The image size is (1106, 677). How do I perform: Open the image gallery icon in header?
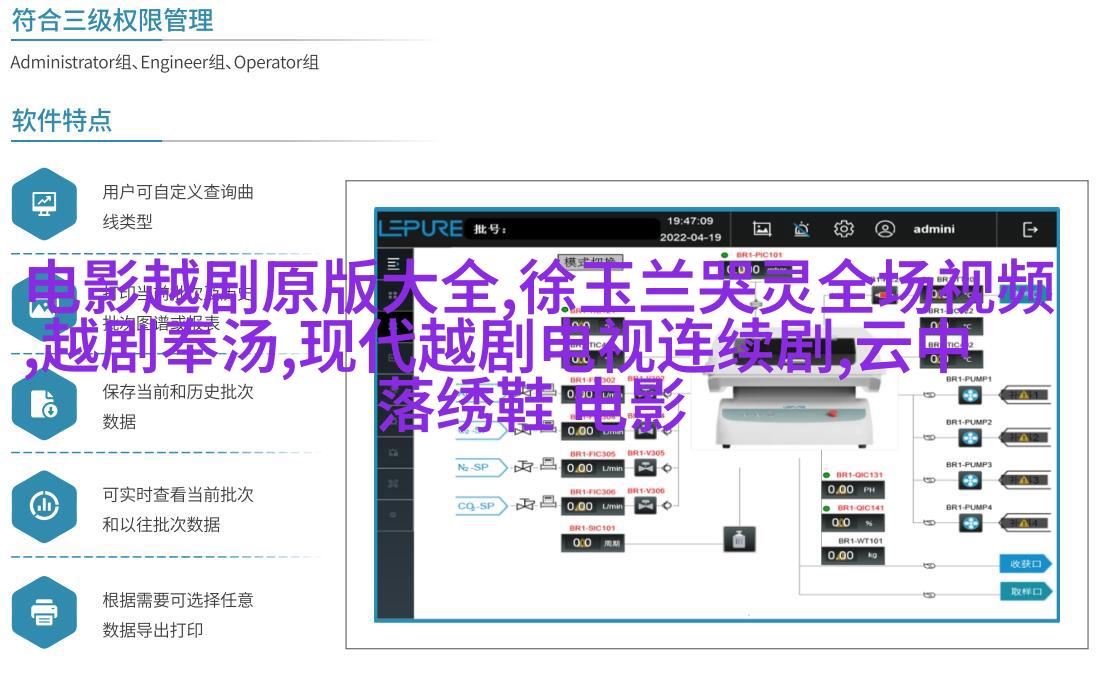(762, 229)
